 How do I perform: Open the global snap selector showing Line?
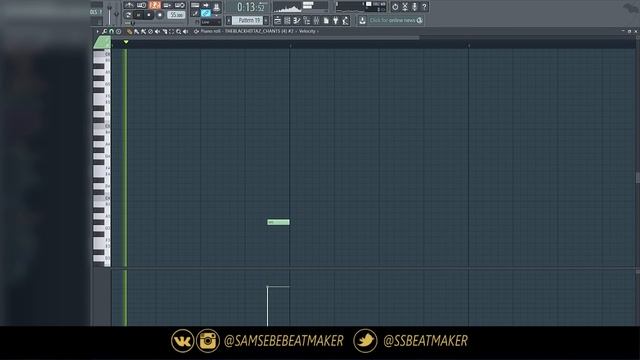click(210, 22)
